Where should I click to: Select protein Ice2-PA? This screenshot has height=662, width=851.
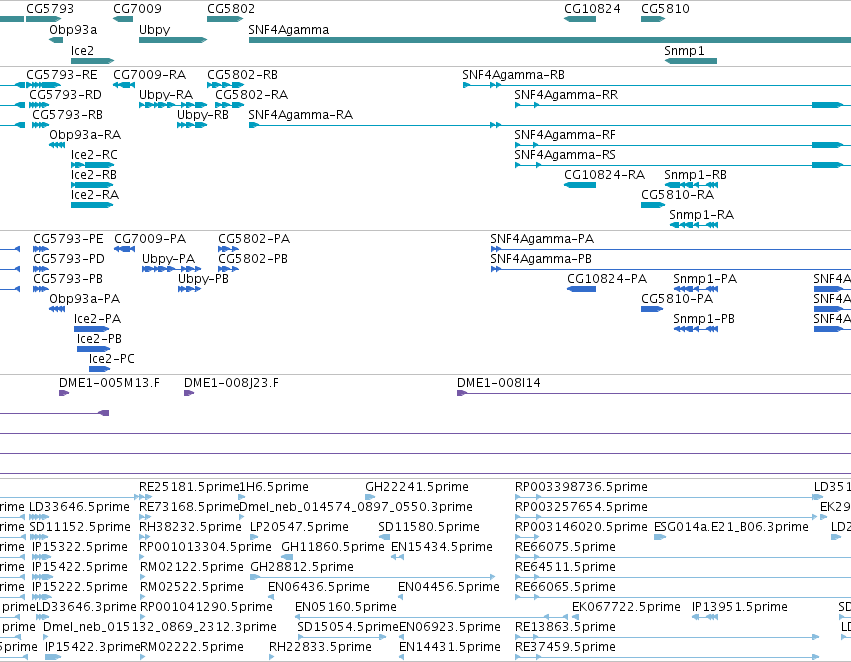click(97, 319)
